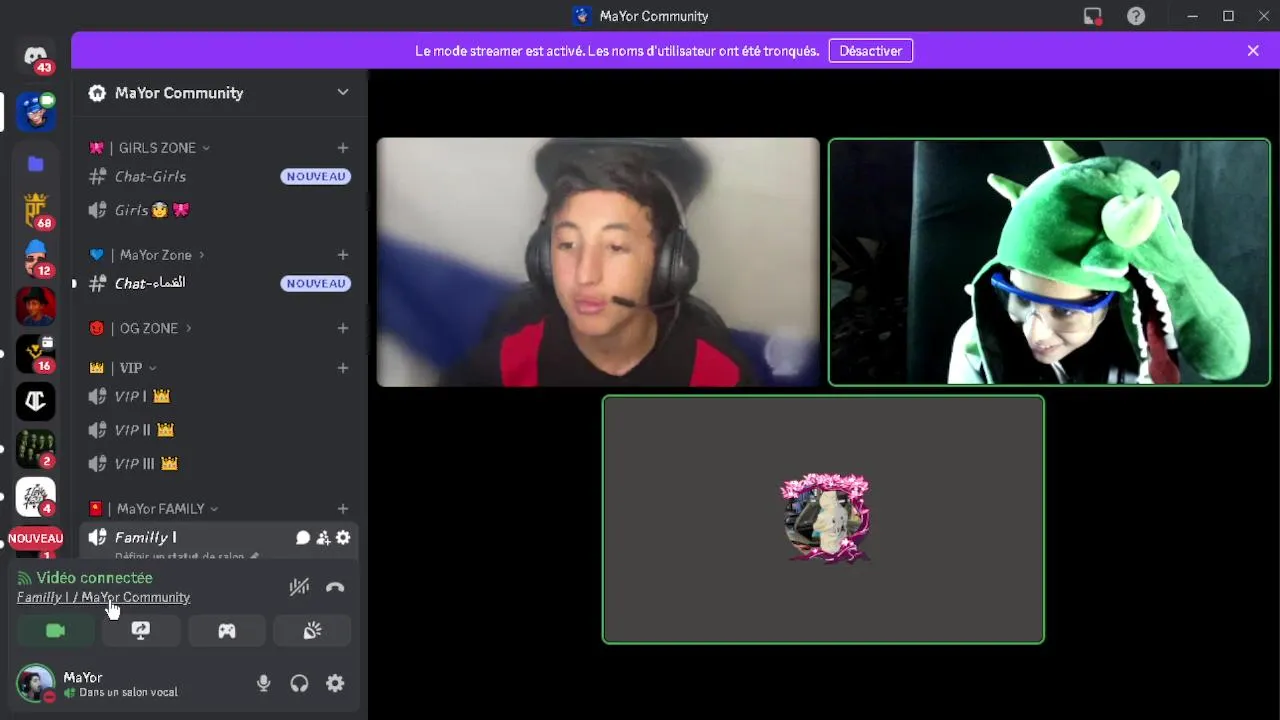Add a channel to MaYor FAMILY with plus icon

[x=343, y=509]
